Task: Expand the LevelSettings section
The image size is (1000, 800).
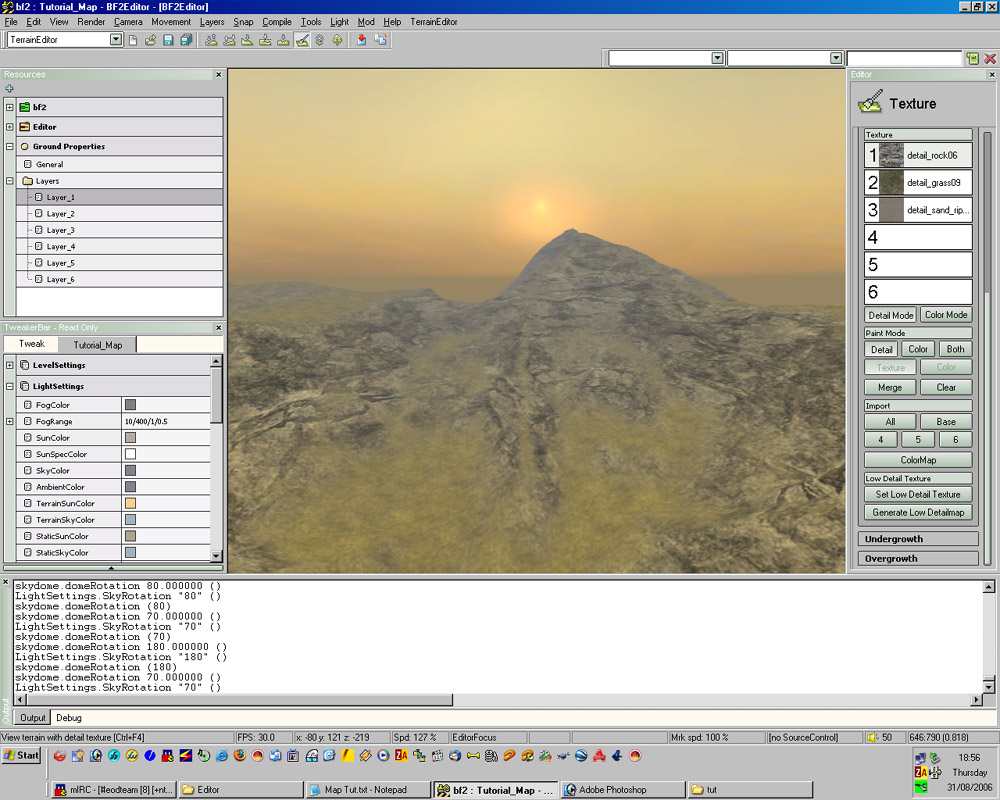Action: tap(9, 365)
